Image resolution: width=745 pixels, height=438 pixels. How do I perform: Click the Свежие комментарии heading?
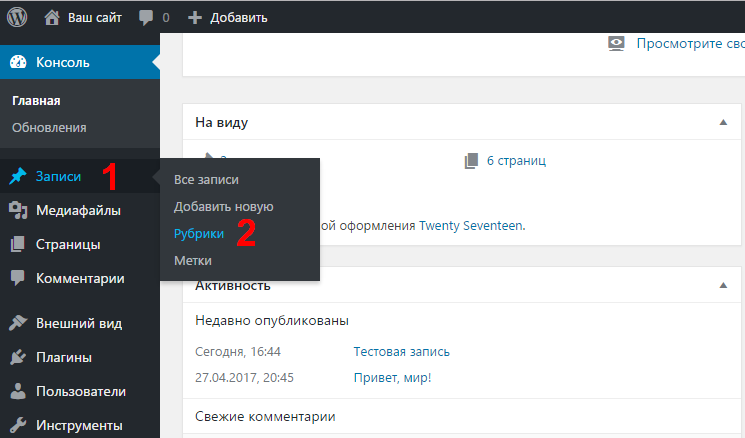265,417
